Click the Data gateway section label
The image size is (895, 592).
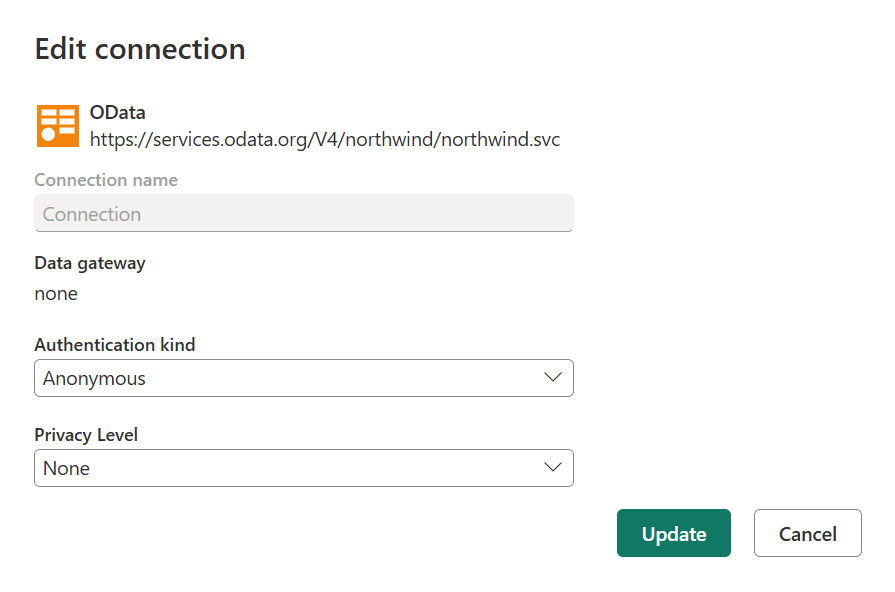(89, 262)
